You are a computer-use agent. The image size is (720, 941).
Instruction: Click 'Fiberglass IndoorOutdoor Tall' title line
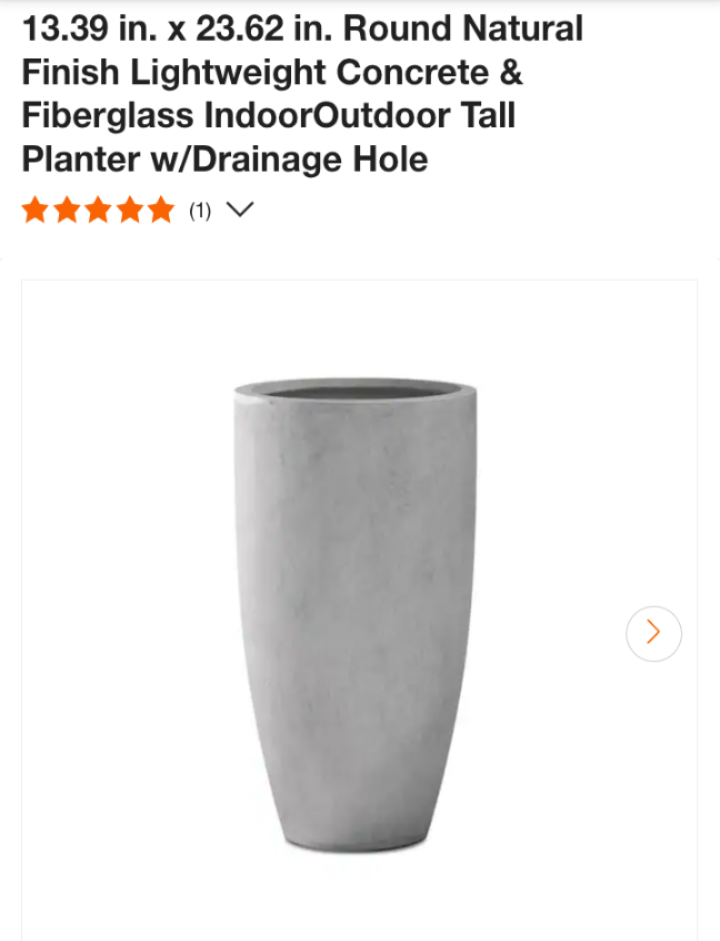pos(269,115)
